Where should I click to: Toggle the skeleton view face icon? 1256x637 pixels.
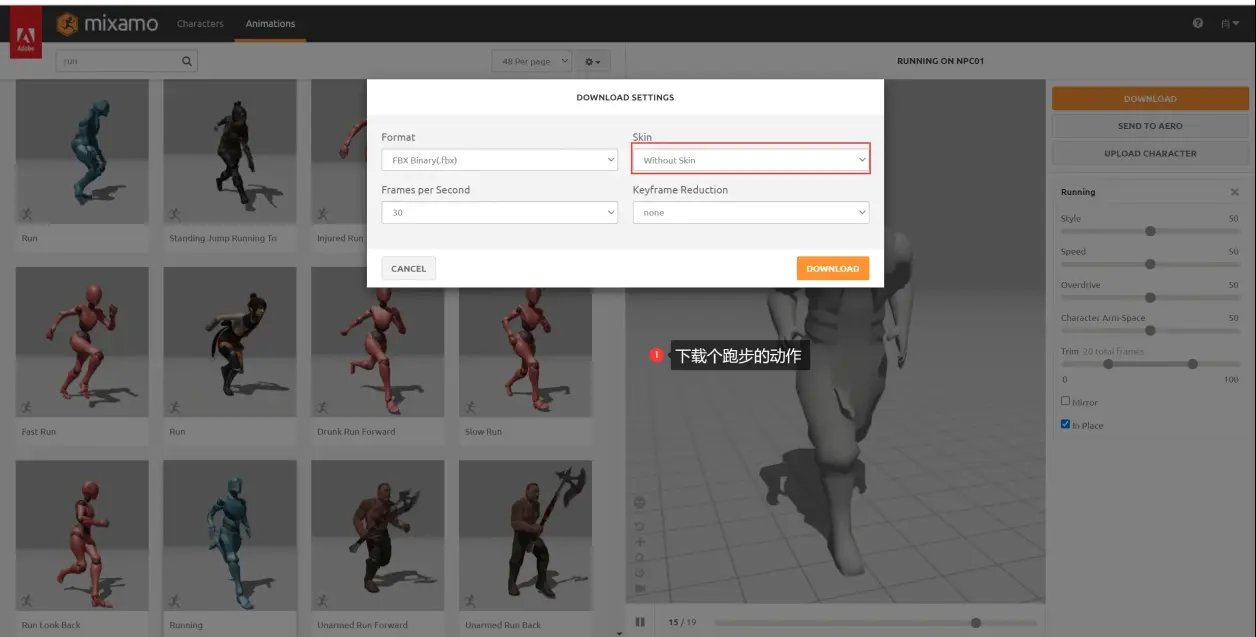click(640, 503)
